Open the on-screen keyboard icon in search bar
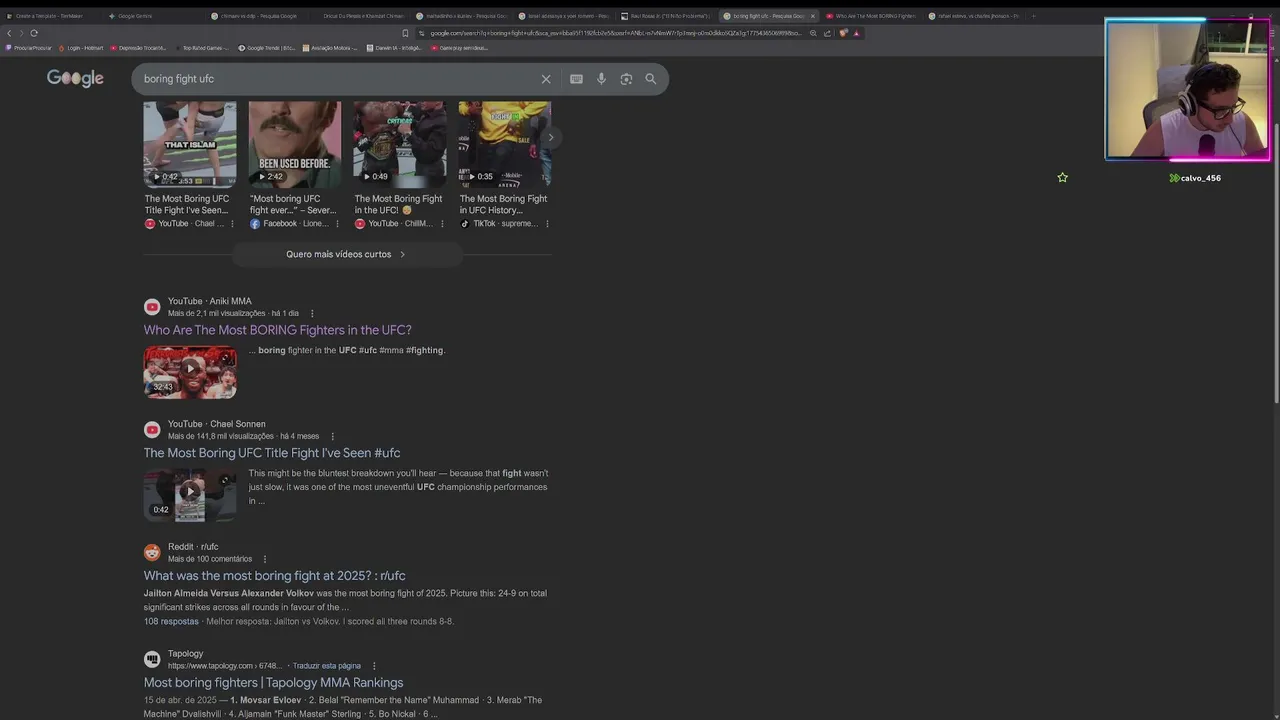This screenshot has width=1280, height=720. (x=576, y=79)
